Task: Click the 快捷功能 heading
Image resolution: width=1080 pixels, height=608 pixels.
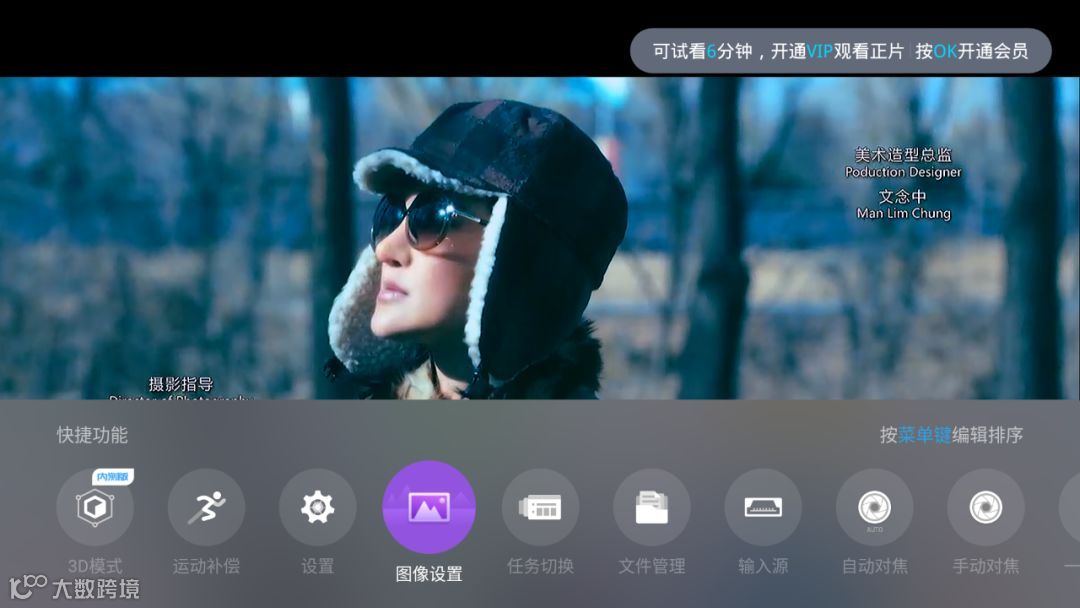Action: (92, 435)
